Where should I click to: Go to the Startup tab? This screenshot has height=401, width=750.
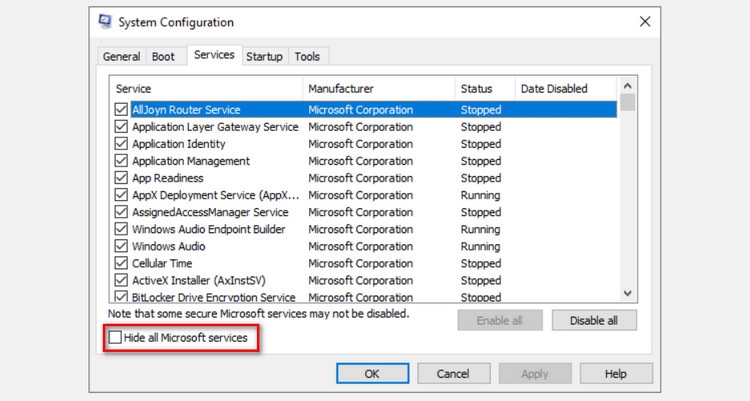(x=265, y=56)
